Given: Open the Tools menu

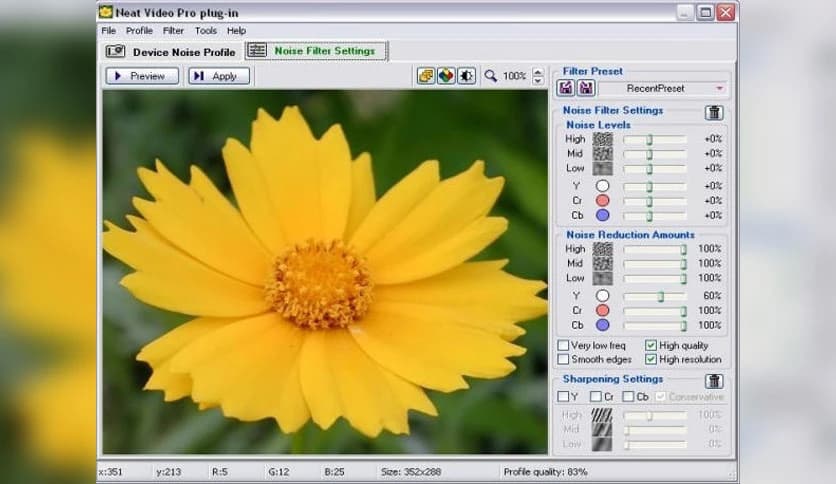Looking at the screenshot, I should click(206, 30).
